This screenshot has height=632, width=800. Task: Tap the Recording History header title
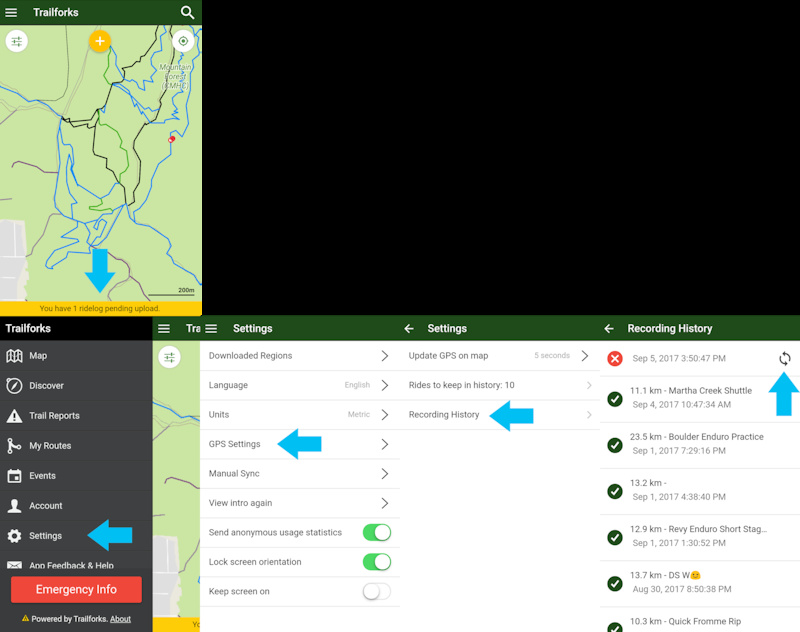[670, 328]
